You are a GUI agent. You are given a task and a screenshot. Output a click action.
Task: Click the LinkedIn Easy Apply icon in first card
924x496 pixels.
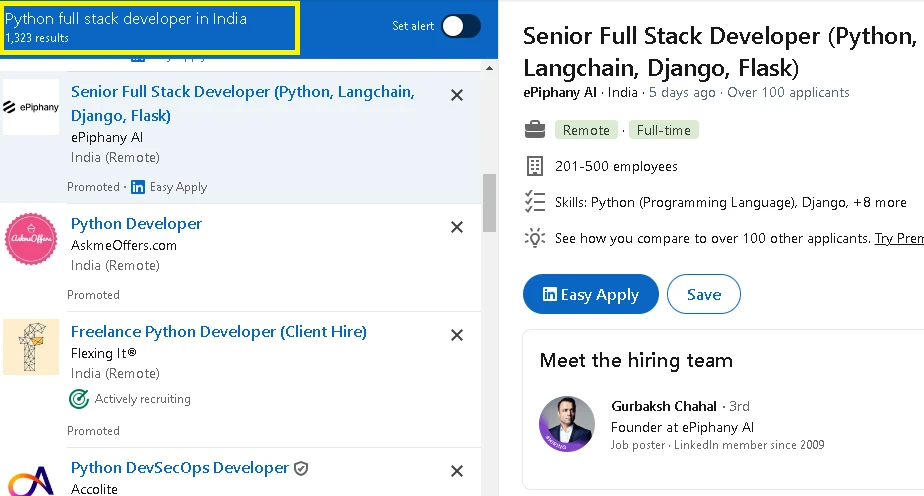(138, 187)
